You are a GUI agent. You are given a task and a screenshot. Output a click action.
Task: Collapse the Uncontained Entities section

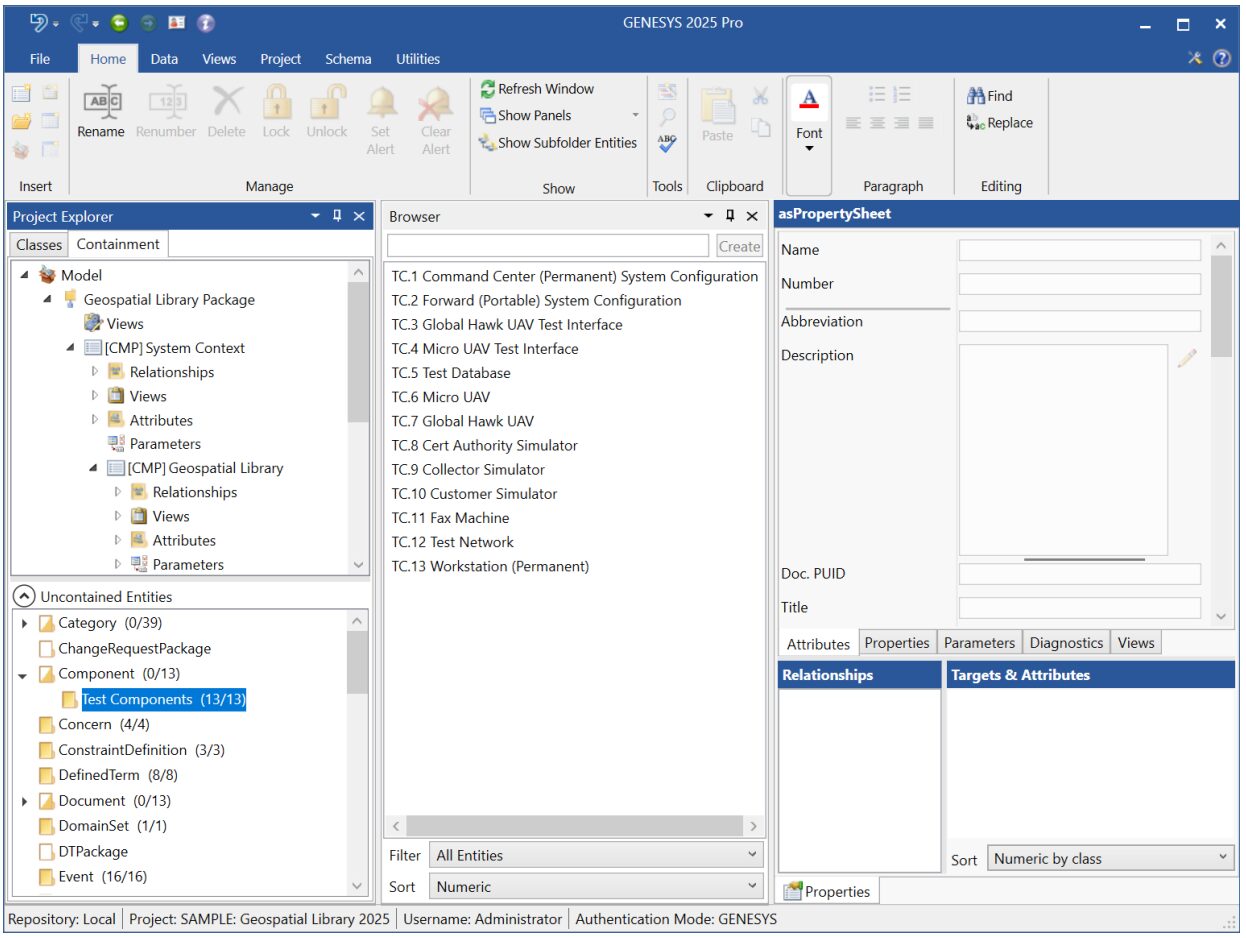coord(24,597)
